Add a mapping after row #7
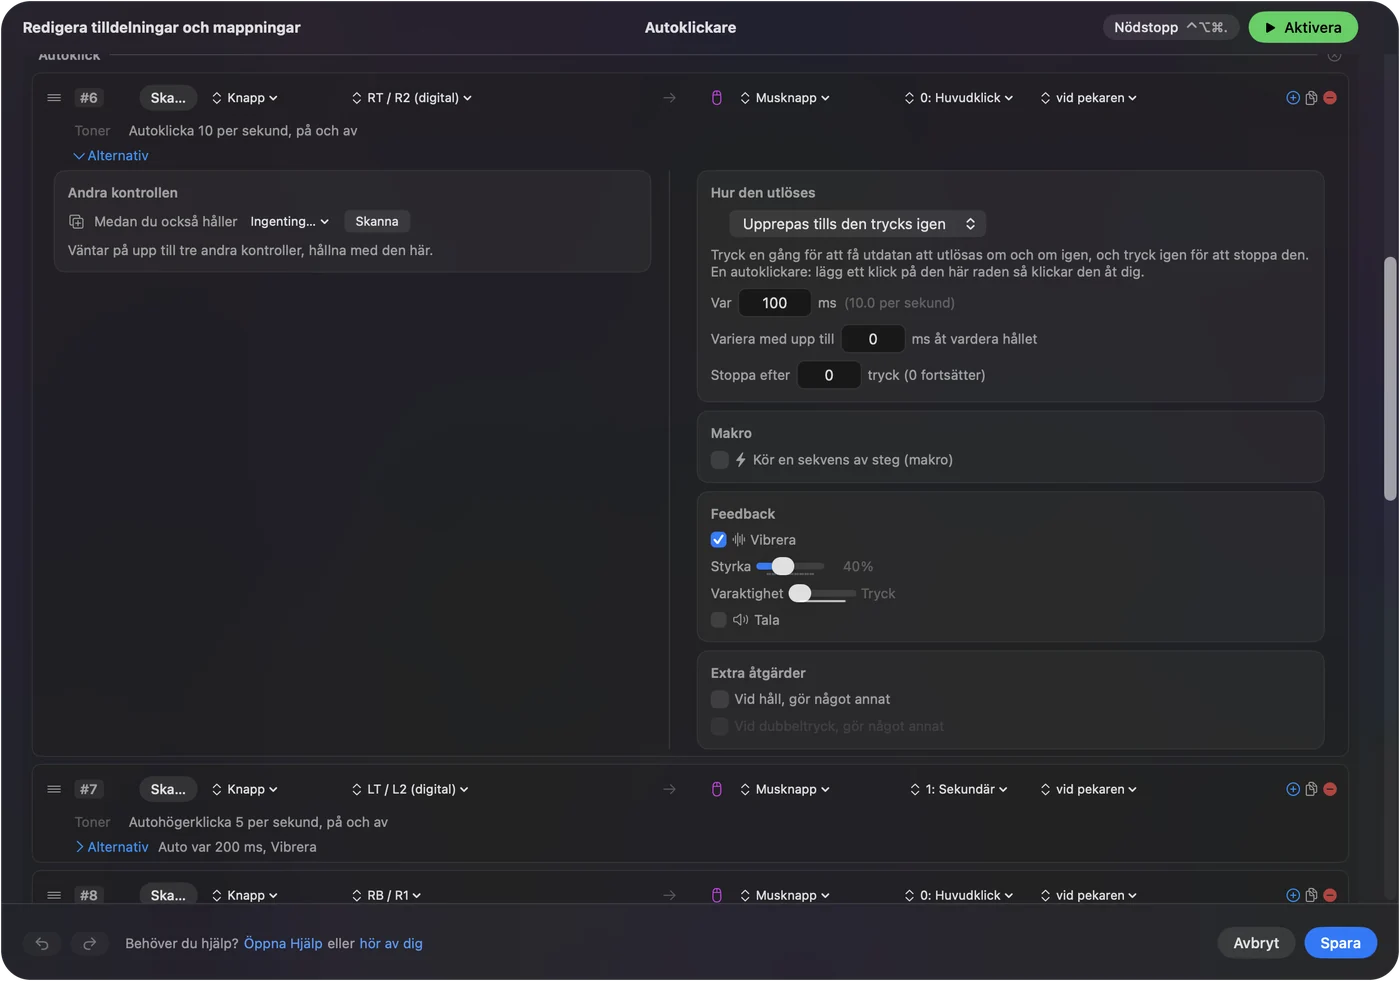 click(x=1293, y=789)
